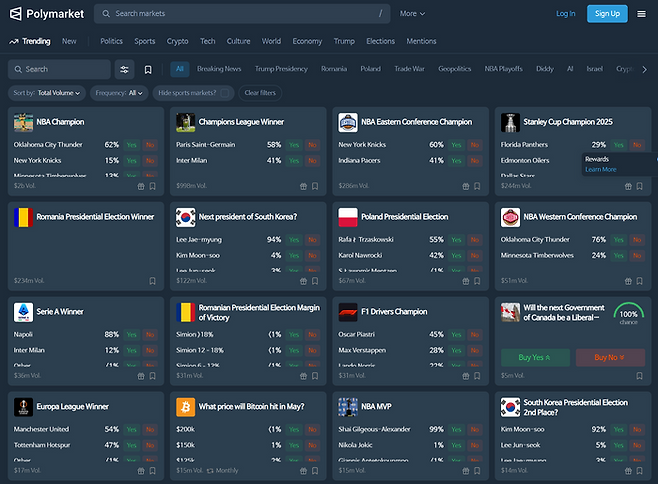
Task: Click the Log In link
Action: click(565, 14)
